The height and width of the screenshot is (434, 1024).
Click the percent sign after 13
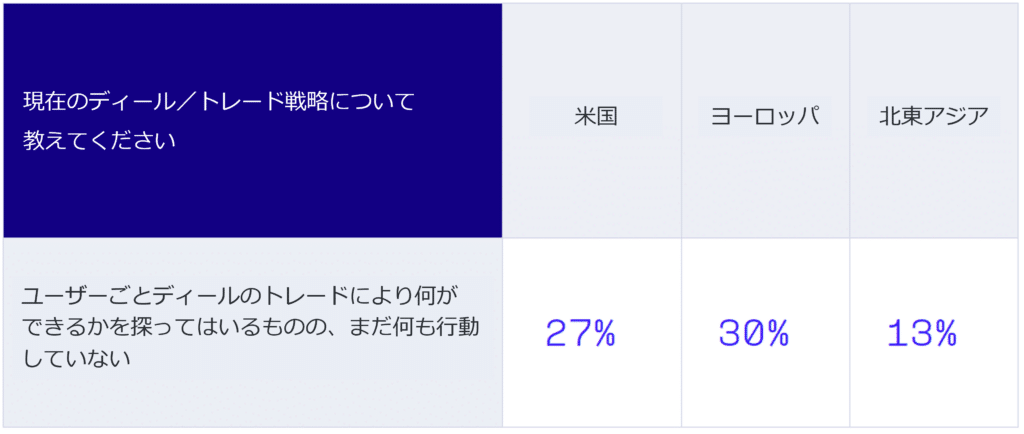click(x=944, y=333)
